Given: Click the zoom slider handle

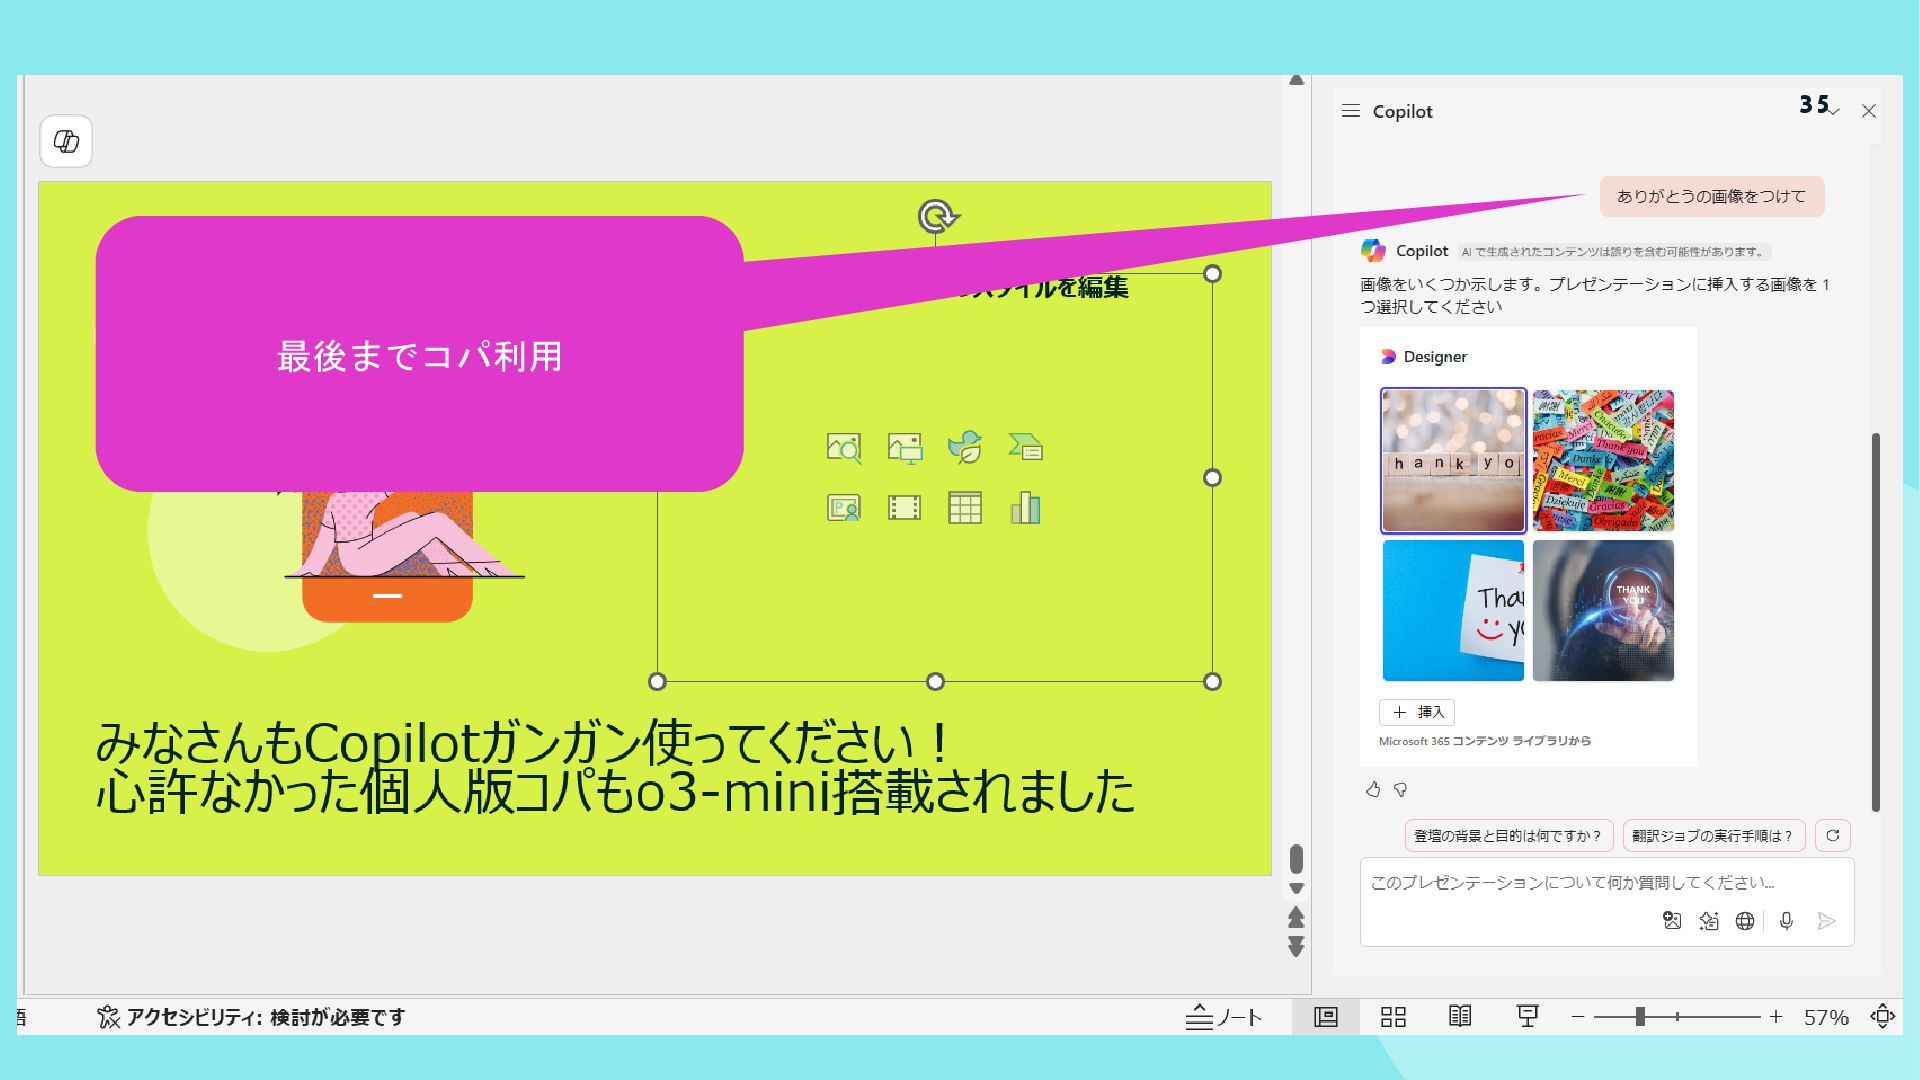Looking at the screenshot, I should coord(1640,1017).
